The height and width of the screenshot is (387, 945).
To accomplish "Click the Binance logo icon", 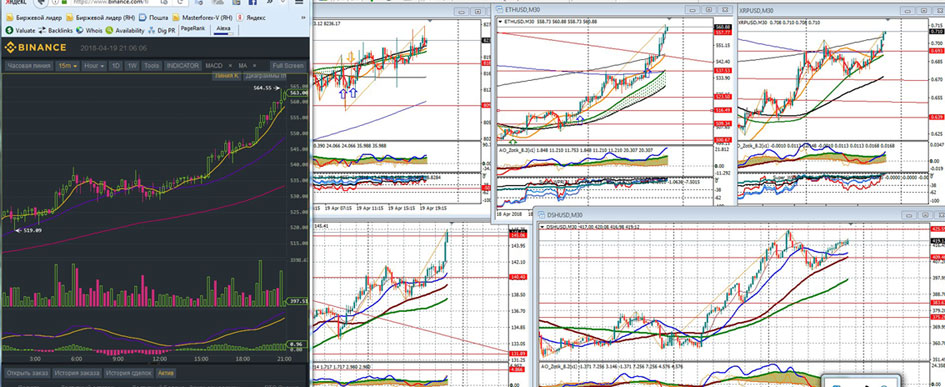I will click(x=10, y=47).
